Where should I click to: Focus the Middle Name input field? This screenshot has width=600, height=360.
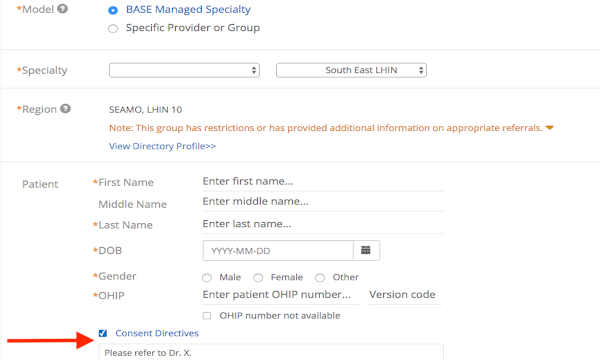pos(323,202)
